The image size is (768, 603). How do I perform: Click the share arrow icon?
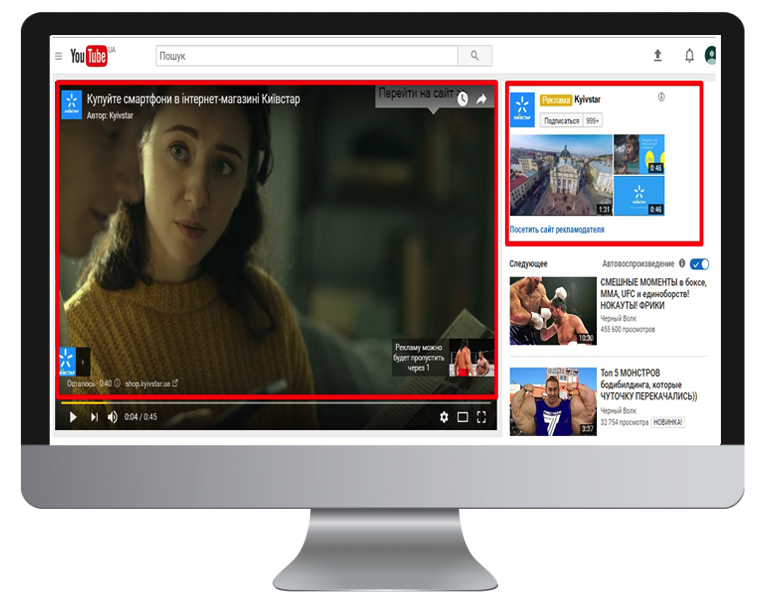pos(481,99)
